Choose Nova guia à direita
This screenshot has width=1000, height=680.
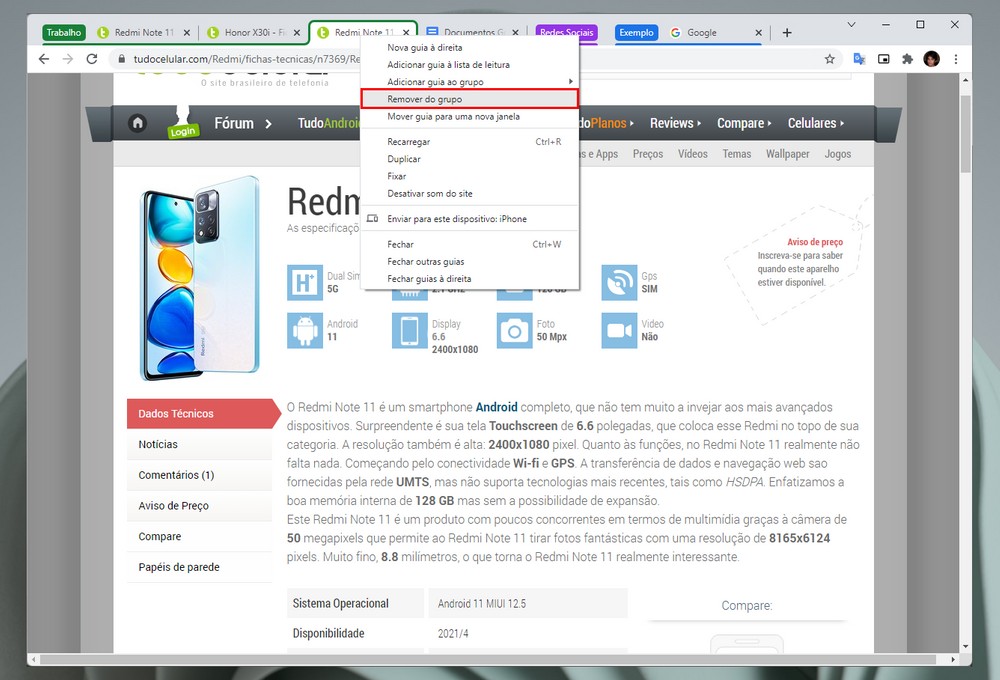tap(469, 48)
